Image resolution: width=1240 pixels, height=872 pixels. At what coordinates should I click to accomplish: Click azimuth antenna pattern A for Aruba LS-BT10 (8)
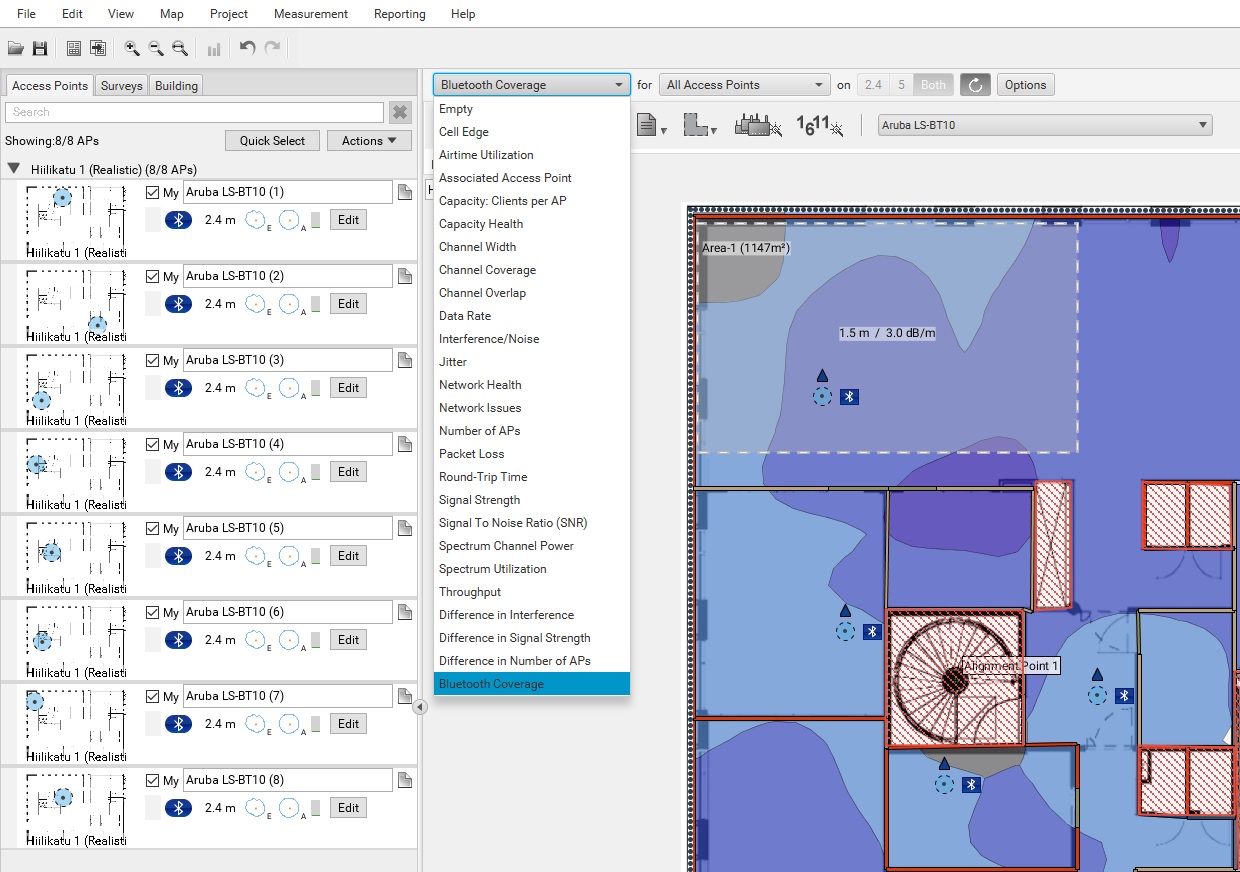291,808
